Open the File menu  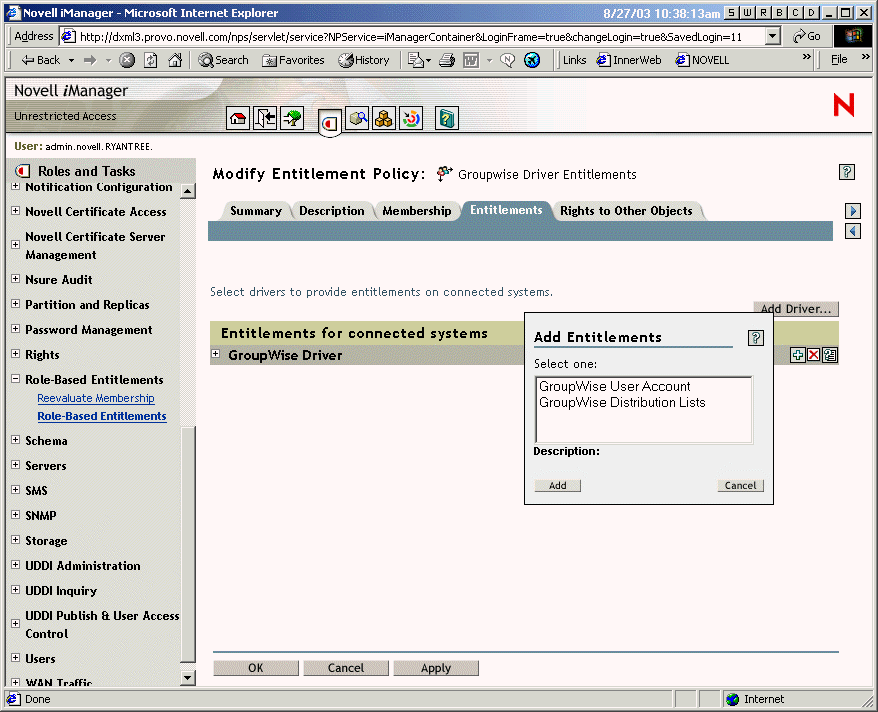[836, 59]
